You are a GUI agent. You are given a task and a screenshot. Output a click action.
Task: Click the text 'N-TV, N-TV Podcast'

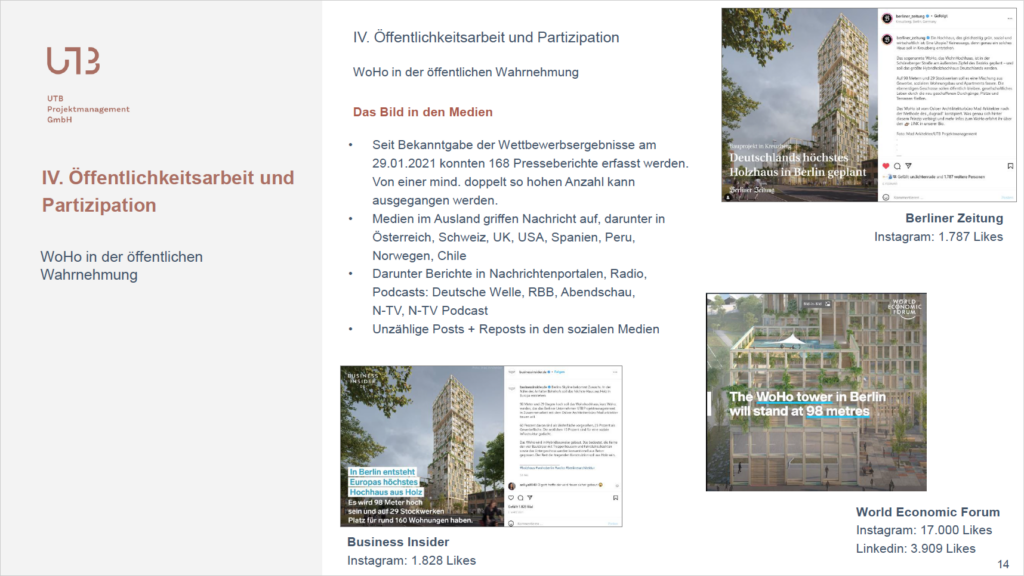(430, 310)
